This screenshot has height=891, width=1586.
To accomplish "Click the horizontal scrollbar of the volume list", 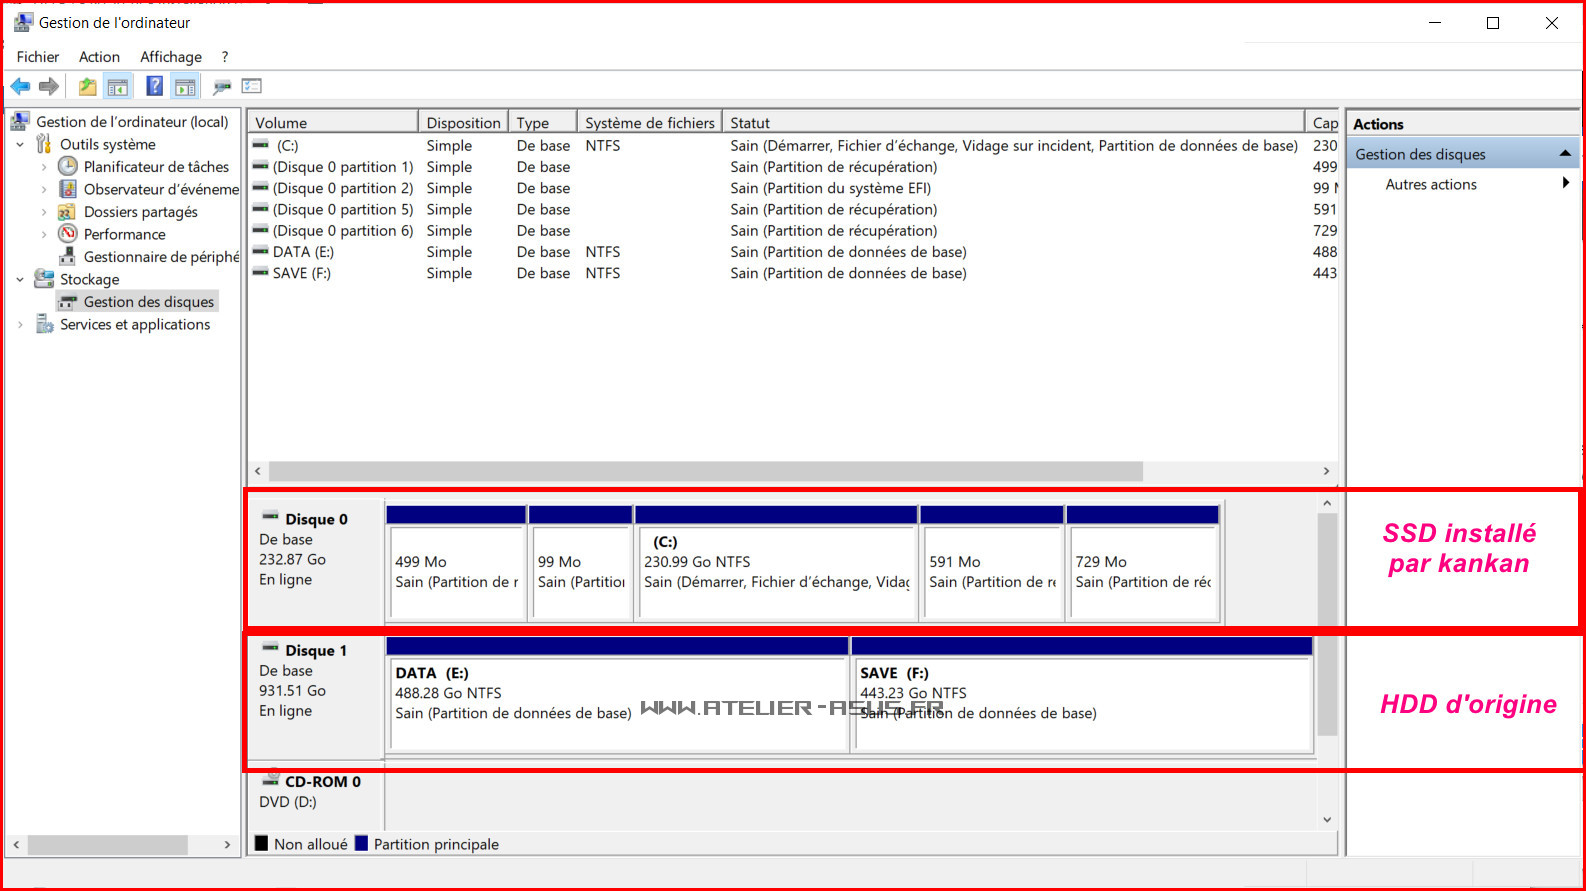I will 705,471.
